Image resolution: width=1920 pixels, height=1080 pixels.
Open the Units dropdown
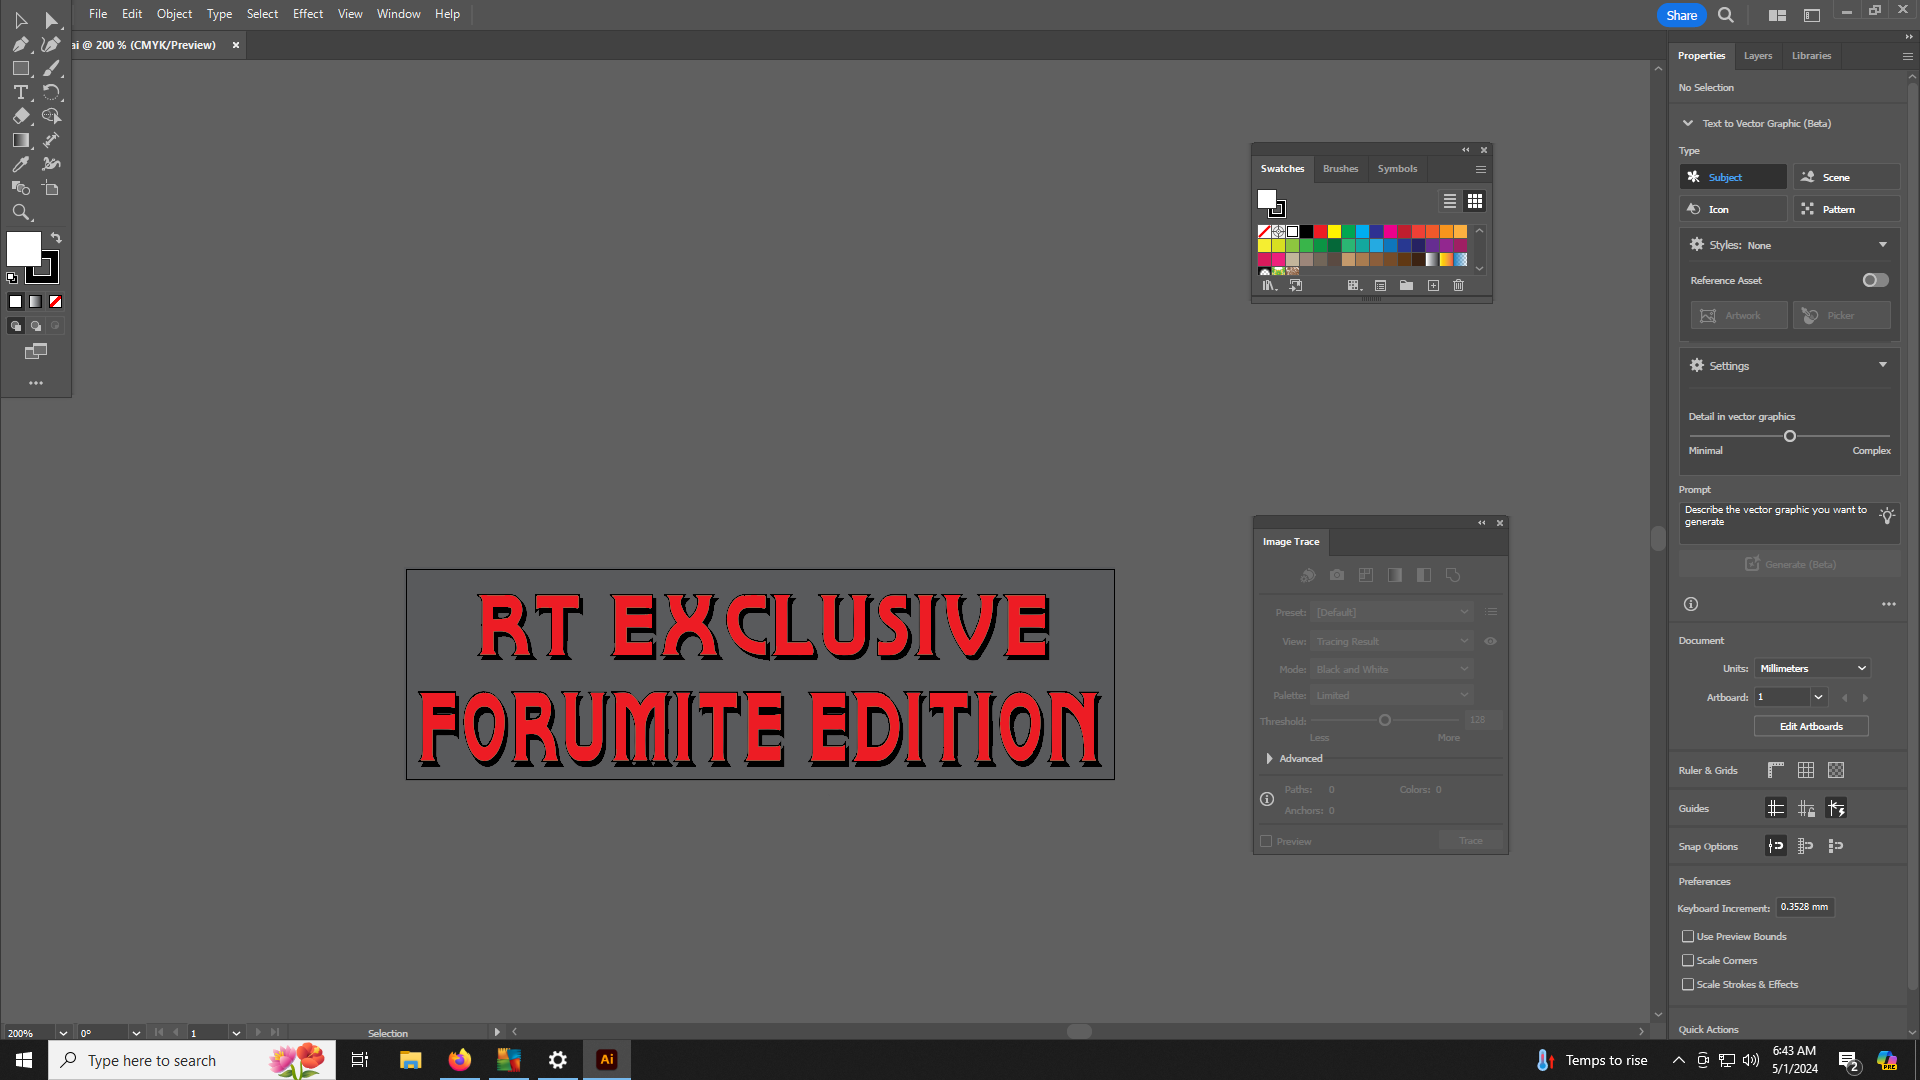1812,668
